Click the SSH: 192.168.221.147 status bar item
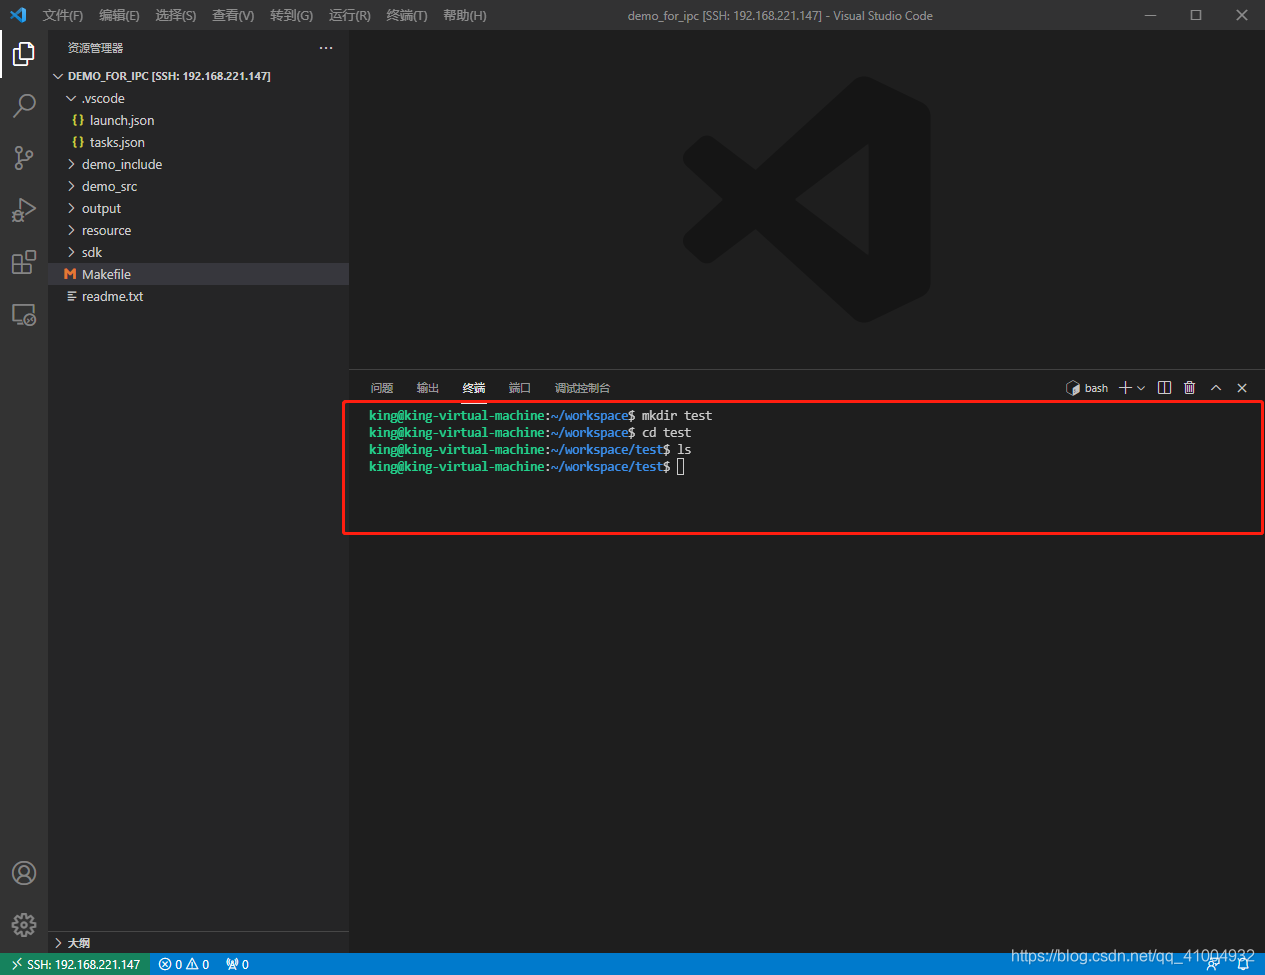Image resolution: width=1265 pixels, height=975 pixels. pos(75,964)
